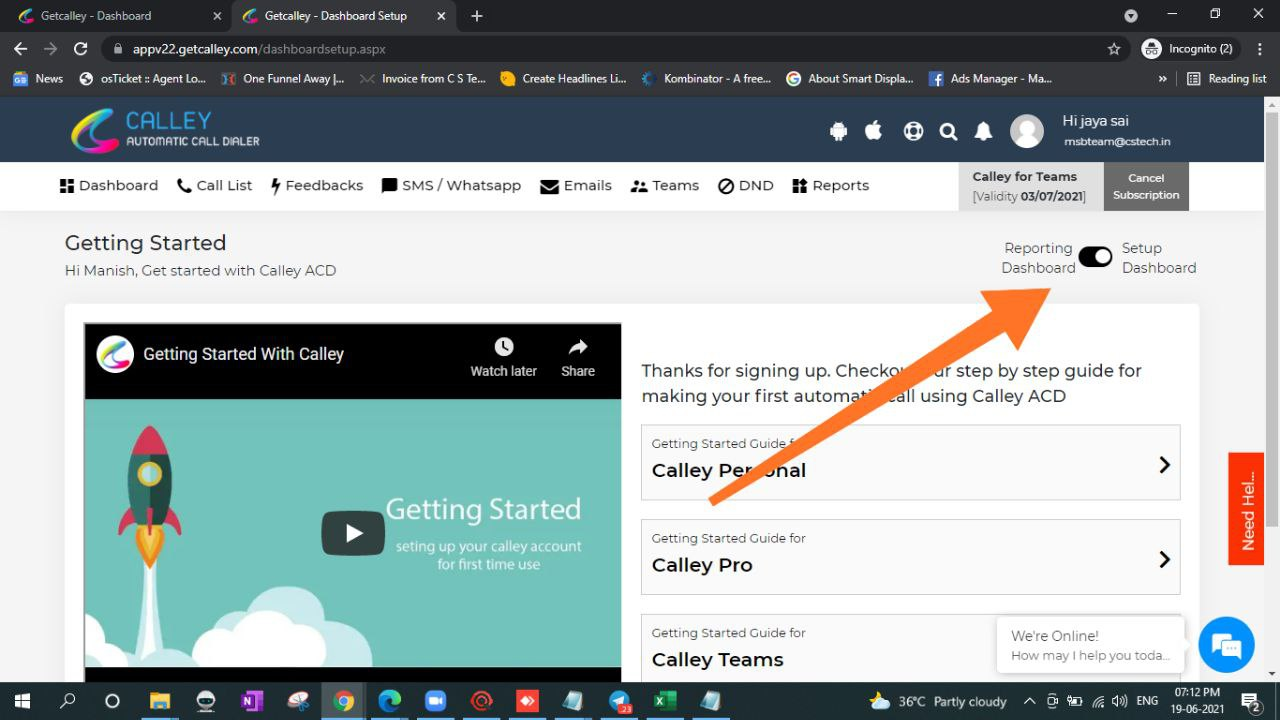Open Microsoft Edge from the taskbar
Viewport: 1280px width, 720px height.
(390, 701)
